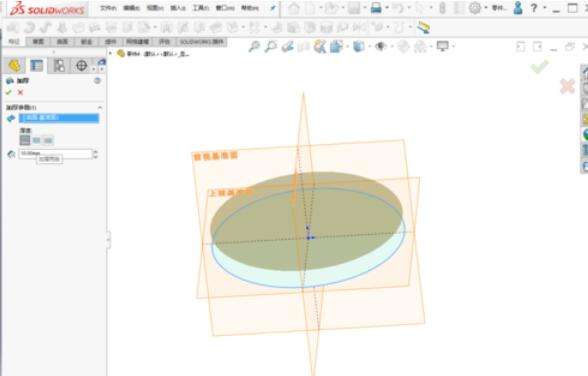Click the Edit Appearance sphere icon
The height and width of the screenshot is (376, 588).
tap(403, 46)
